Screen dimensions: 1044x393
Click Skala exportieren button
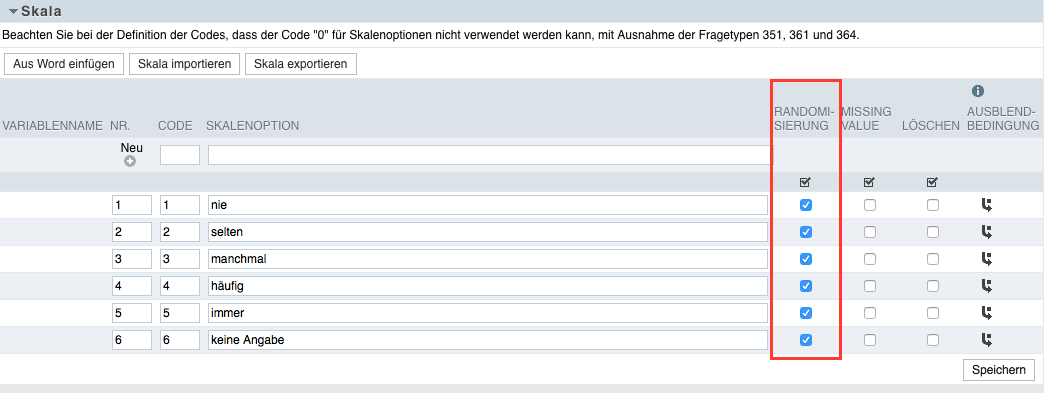301,64
